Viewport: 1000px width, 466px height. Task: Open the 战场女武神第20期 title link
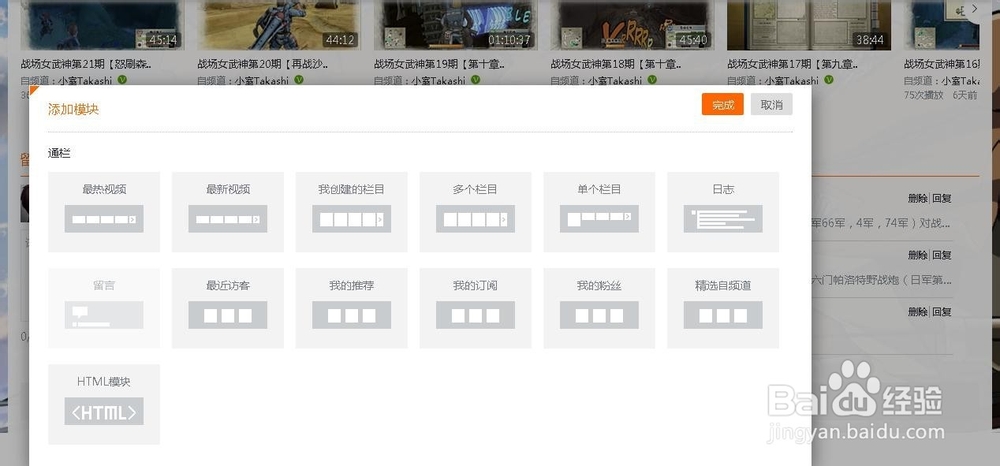click(x=263, y=64)
